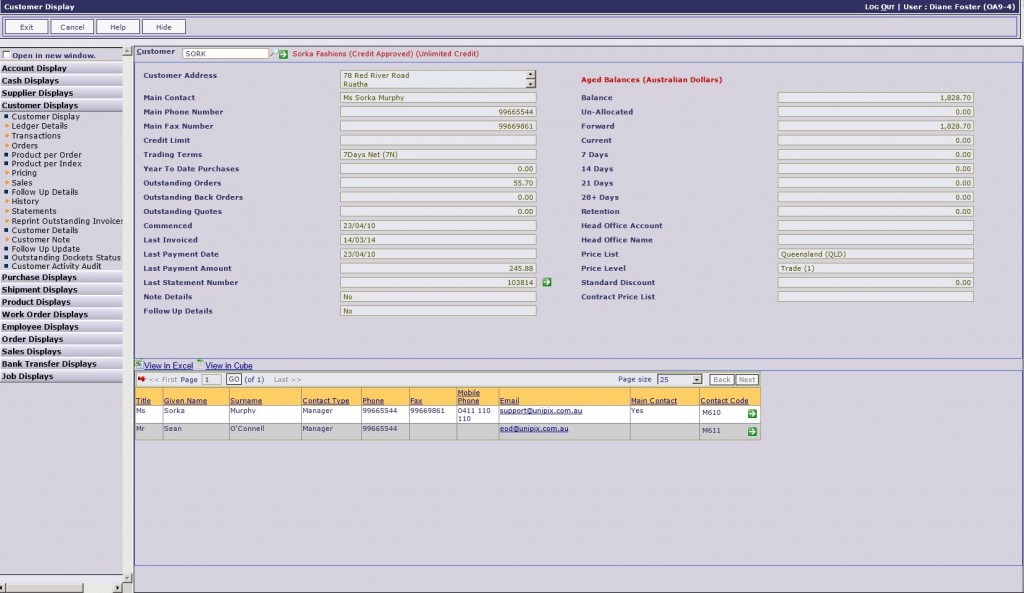Click the View in Excel icon
The image size is (1024, 593).
[139, 365]
